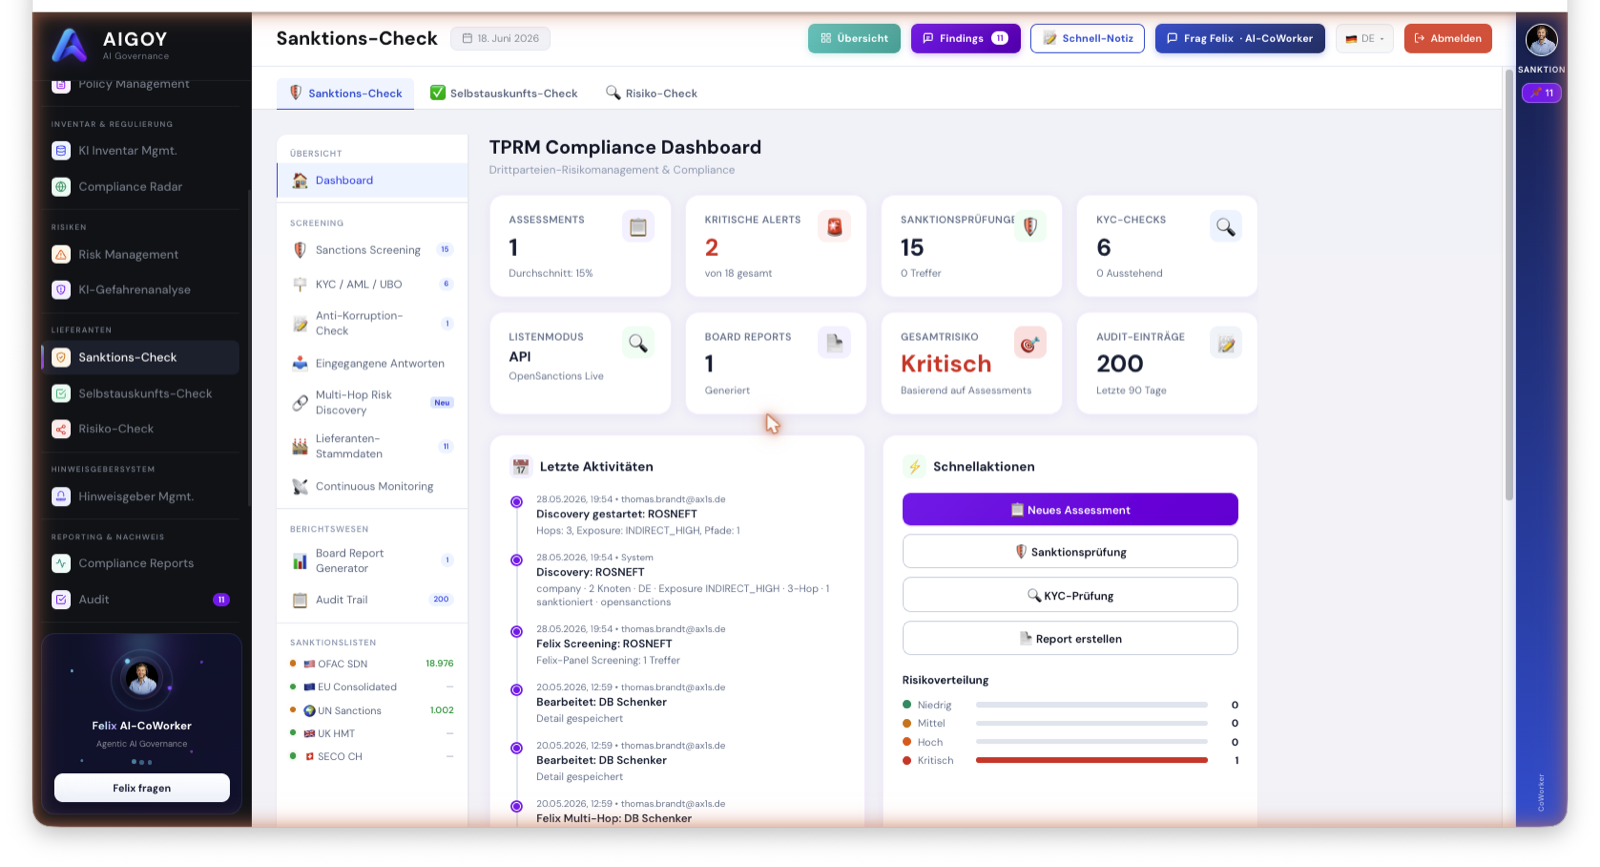
Task: Click the Eingegangene Antworten inbox icon
Action: (300, 364)
